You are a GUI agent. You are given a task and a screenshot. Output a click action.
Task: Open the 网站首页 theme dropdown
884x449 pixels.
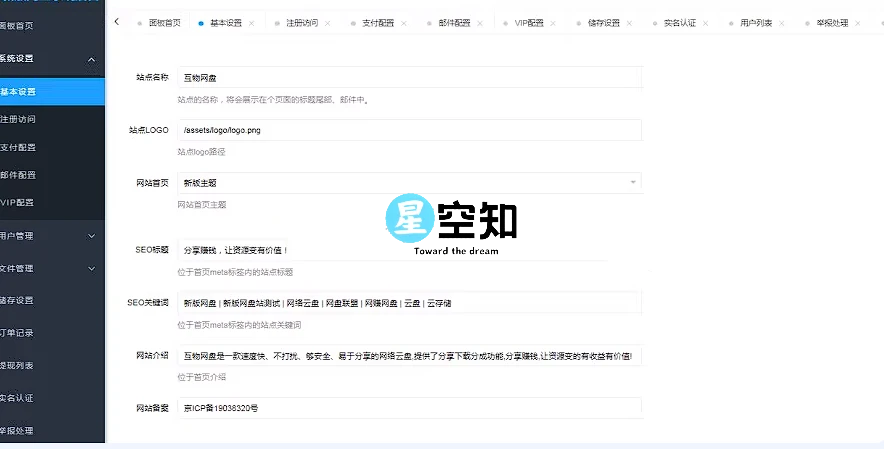(409, 183)
